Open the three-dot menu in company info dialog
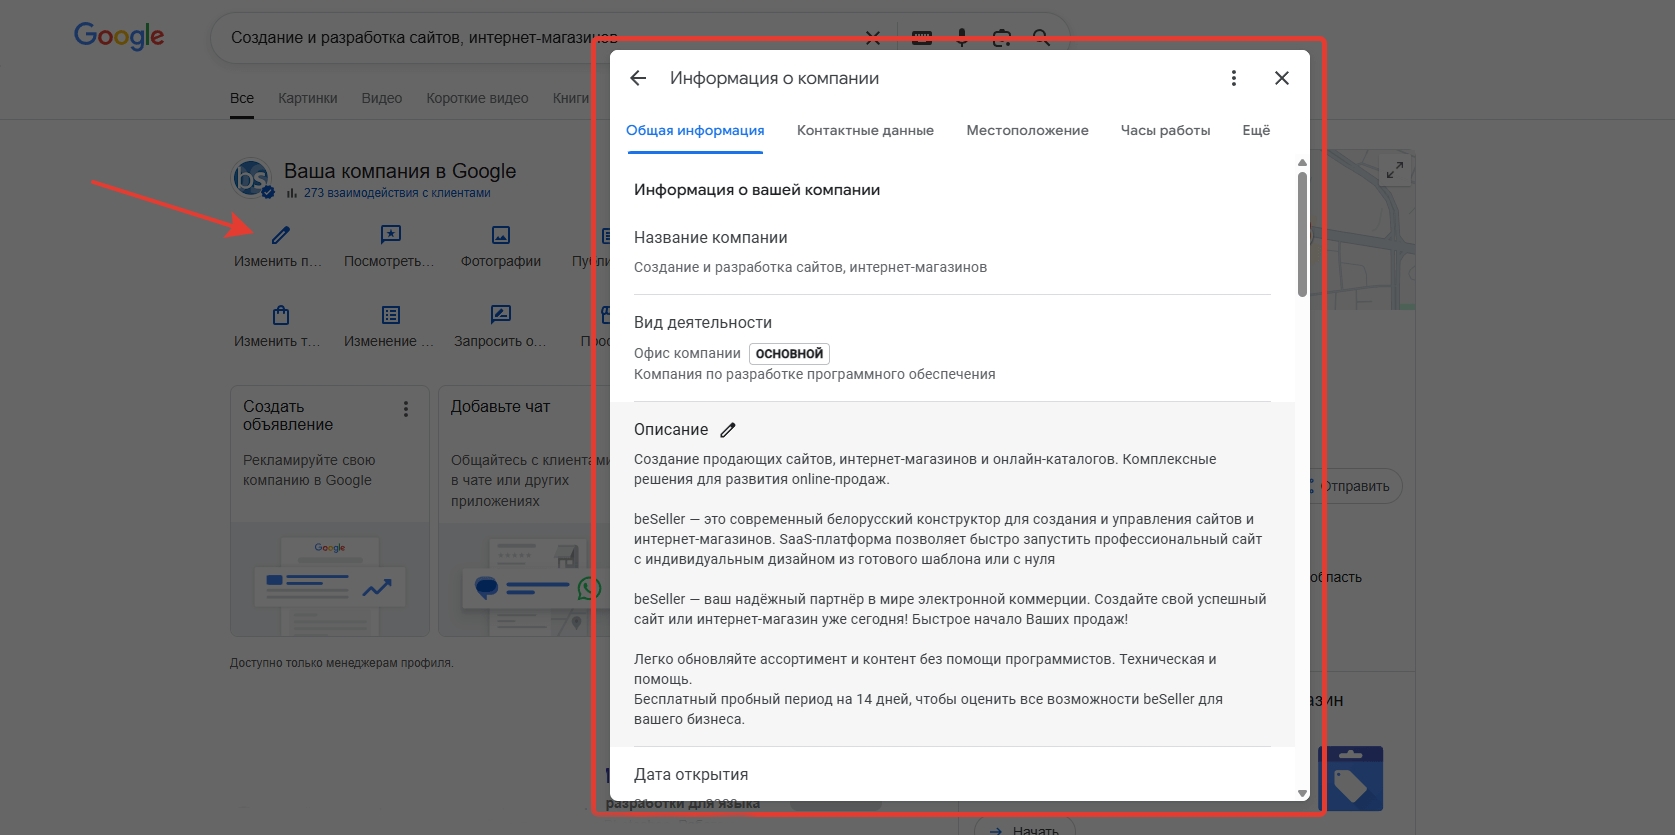The image size is (1675, 835). [1233, 78]
